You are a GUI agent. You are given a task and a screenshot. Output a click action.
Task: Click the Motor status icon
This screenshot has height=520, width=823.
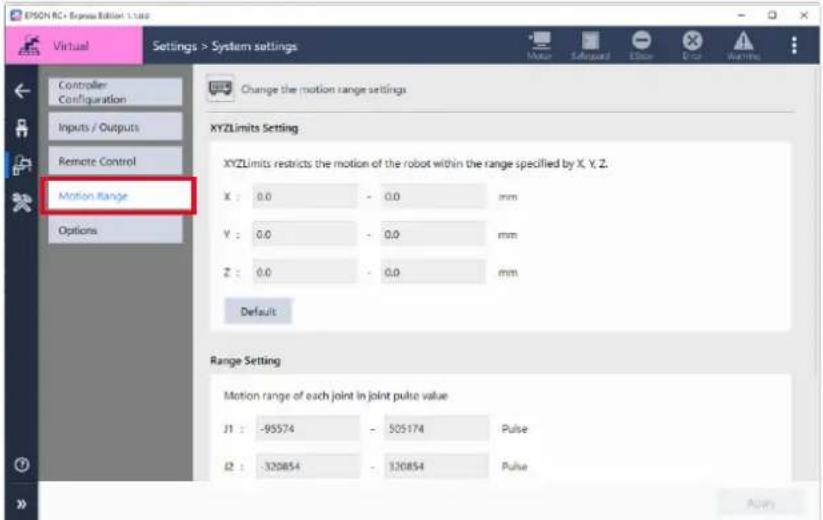[540, 46]
